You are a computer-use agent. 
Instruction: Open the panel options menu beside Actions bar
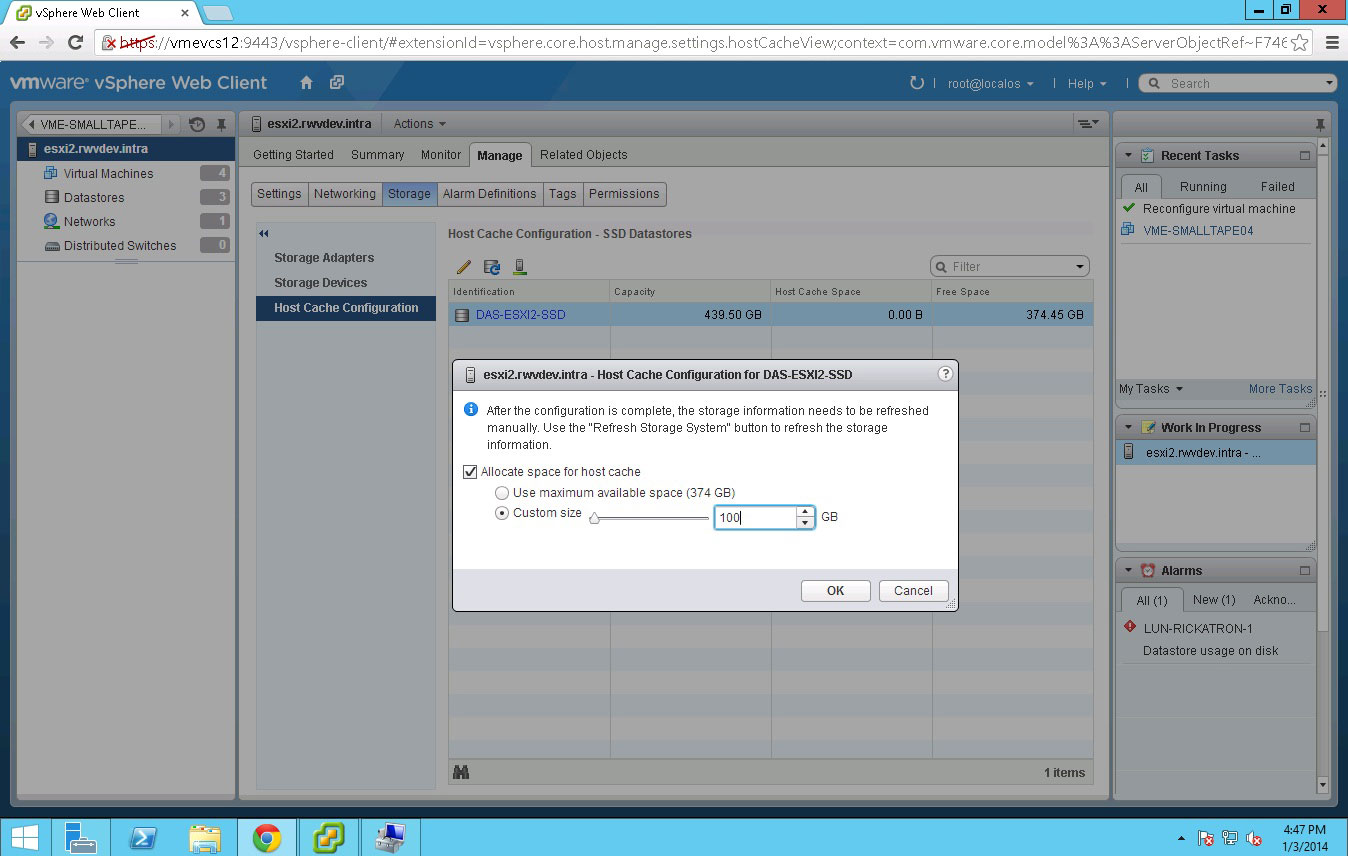[1087, 124]
